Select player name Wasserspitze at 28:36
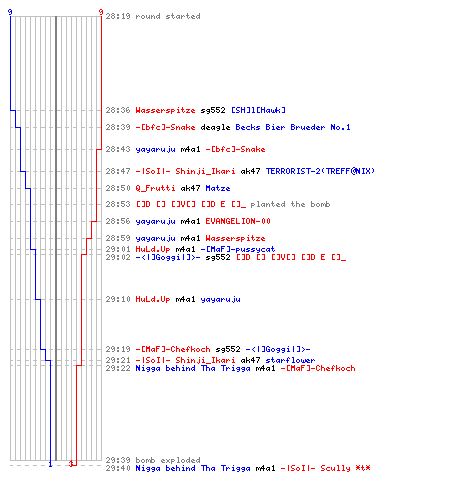This screenshot has width=450, height=500. pos(165,110)
